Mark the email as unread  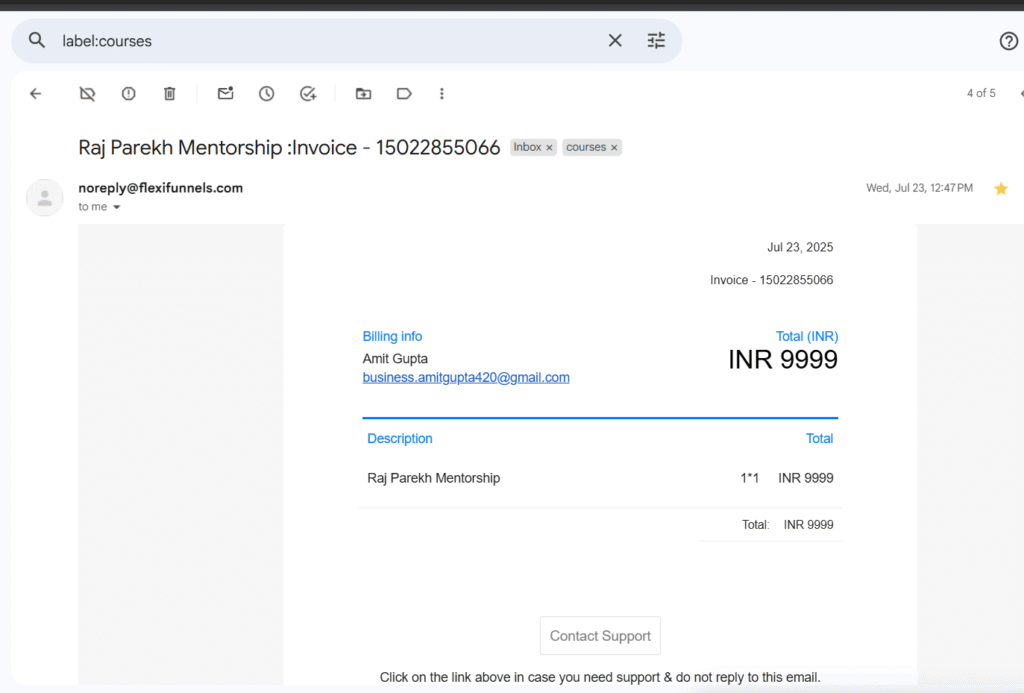click(x=225, y=94)
